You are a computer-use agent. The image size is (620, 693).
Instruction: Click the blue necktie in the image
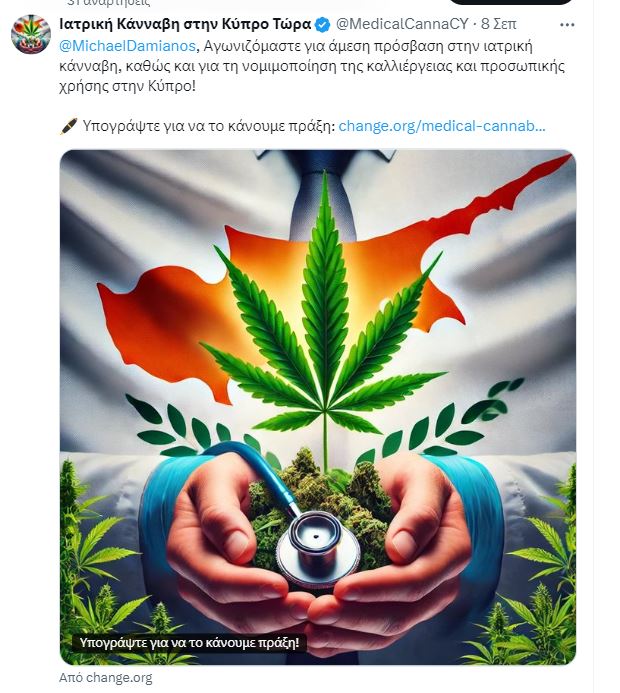tap(326, 194)
